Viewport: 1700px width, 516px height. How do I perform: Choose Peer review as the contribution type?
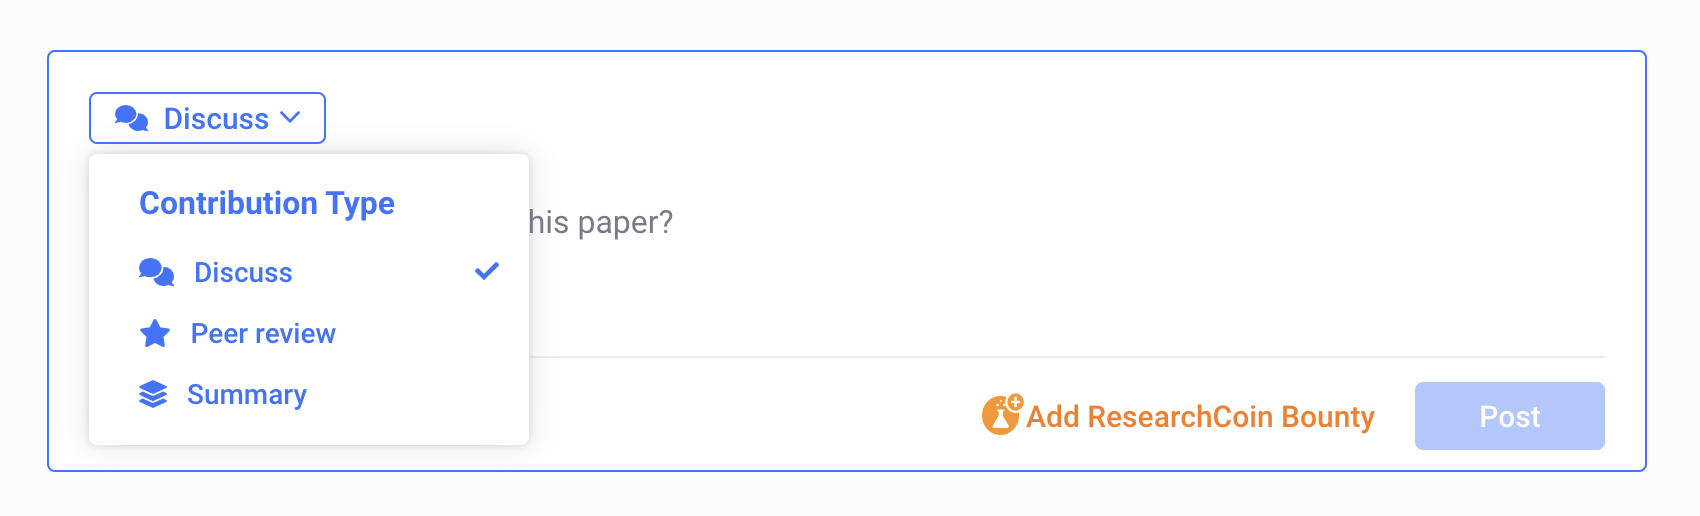[x=308, y=333]
